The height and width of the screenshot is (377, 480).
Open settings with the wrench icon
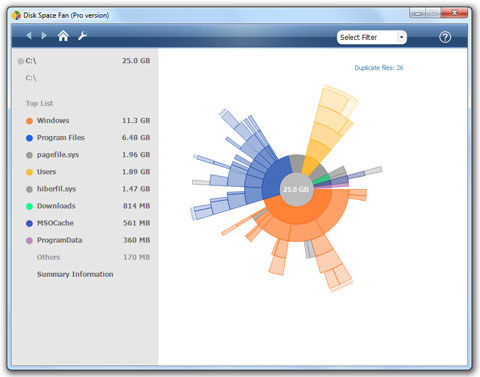[x=82, y=36]
